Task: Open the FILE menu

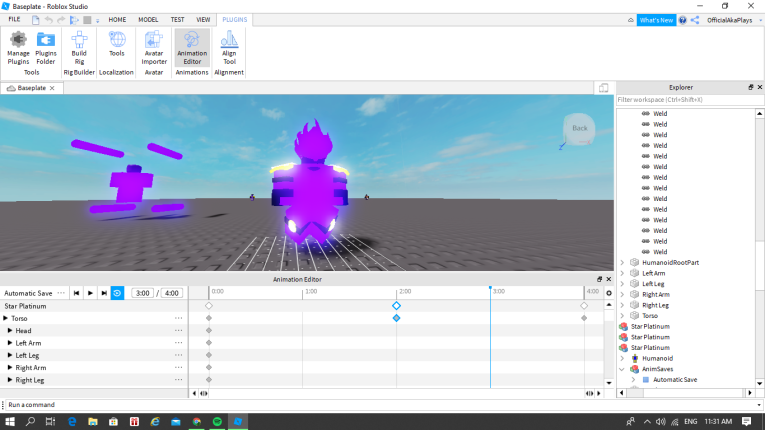Action: point(14,20)
